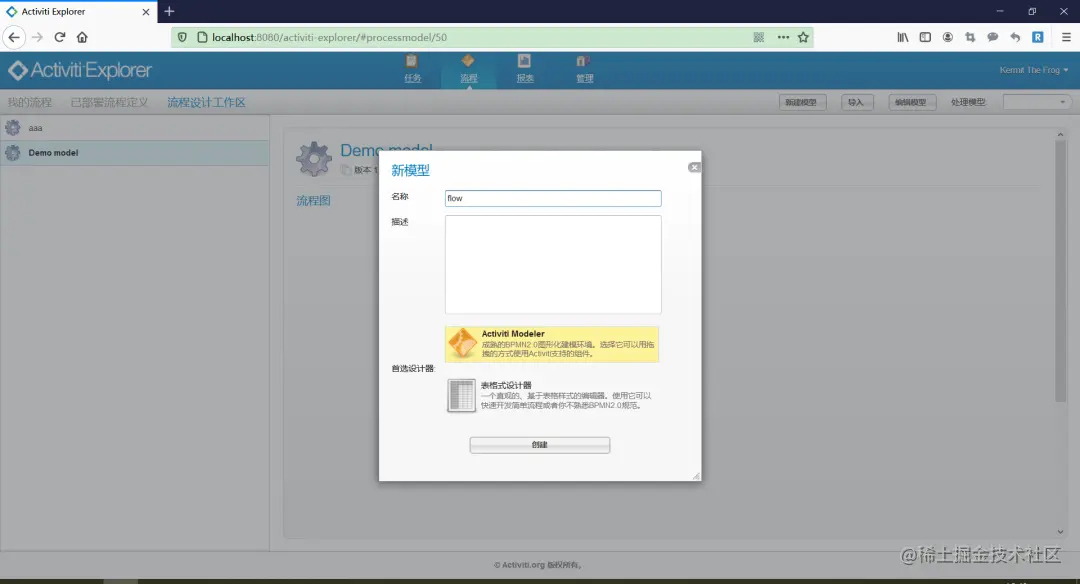Image resolution: width=1080 pixels, height=584 pixels.
Task: Click the address bar URL
Action: pos(329,37)
